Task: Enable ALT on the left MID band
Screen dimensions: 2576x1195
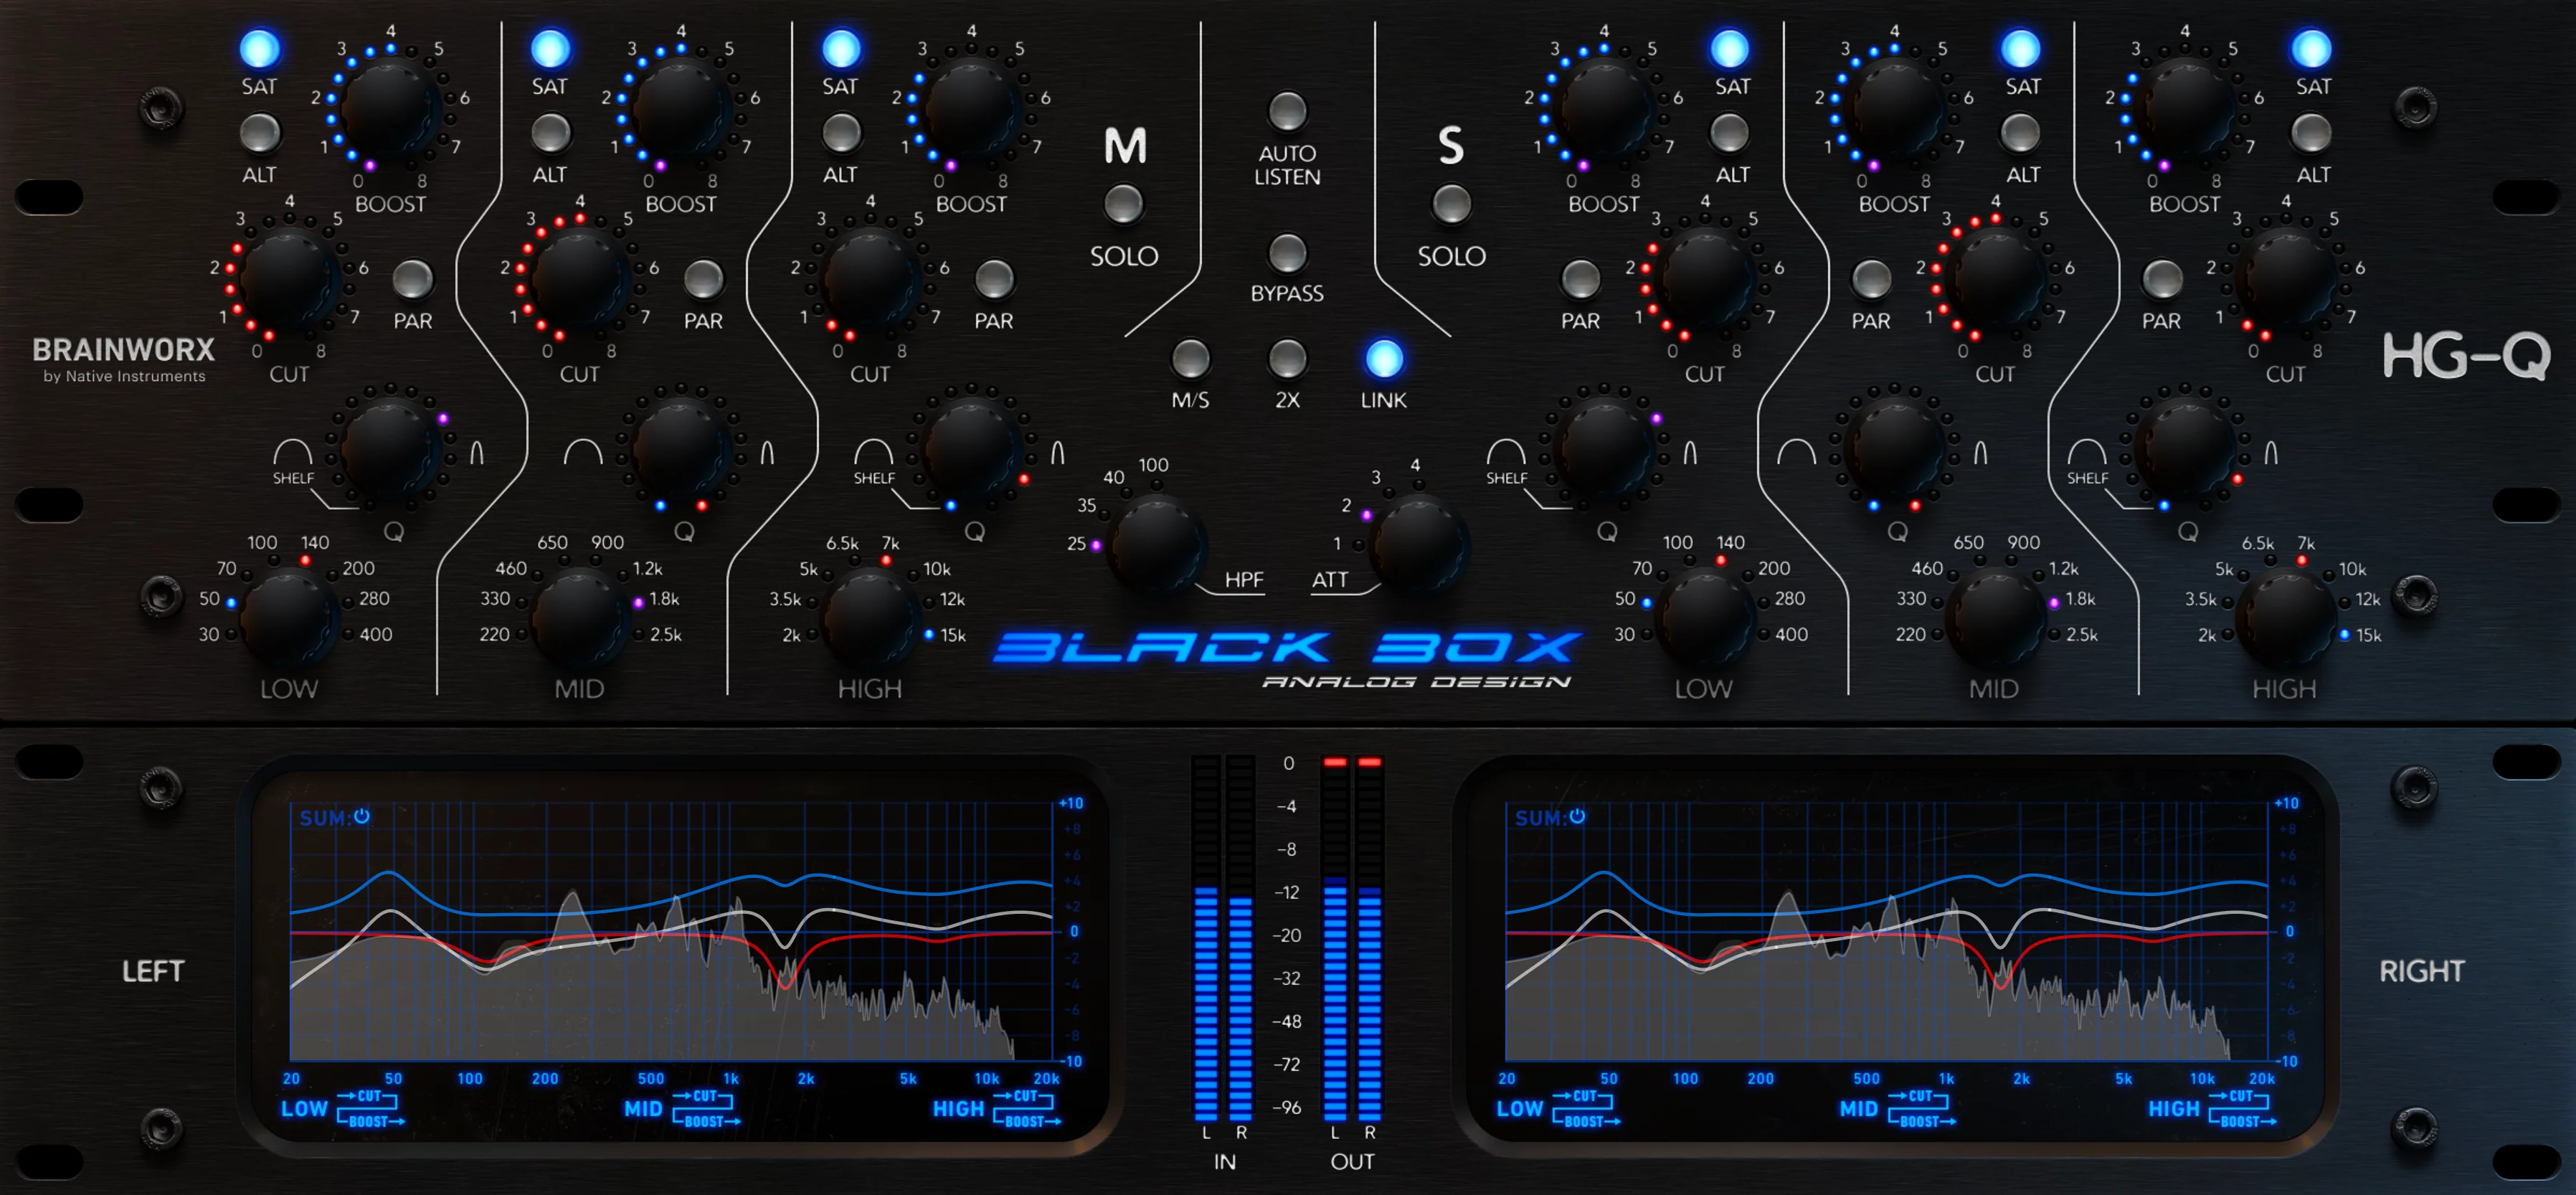Action: click(x=550, y=133)
